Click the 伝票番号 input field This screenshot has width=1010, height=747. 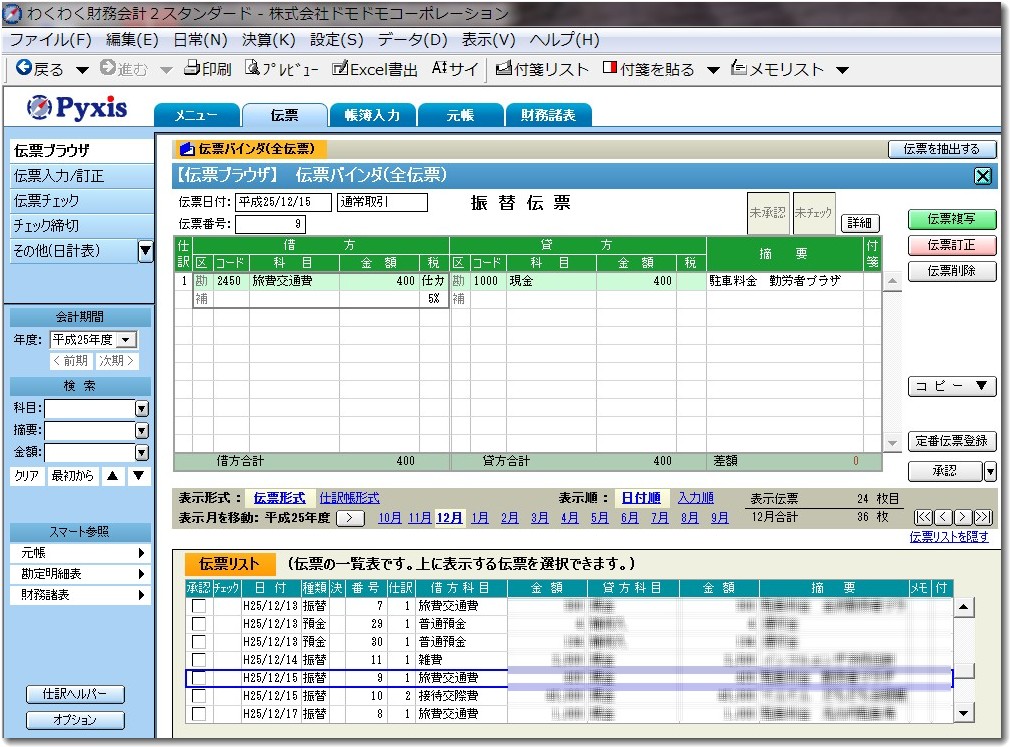click(x=270, y=224)
